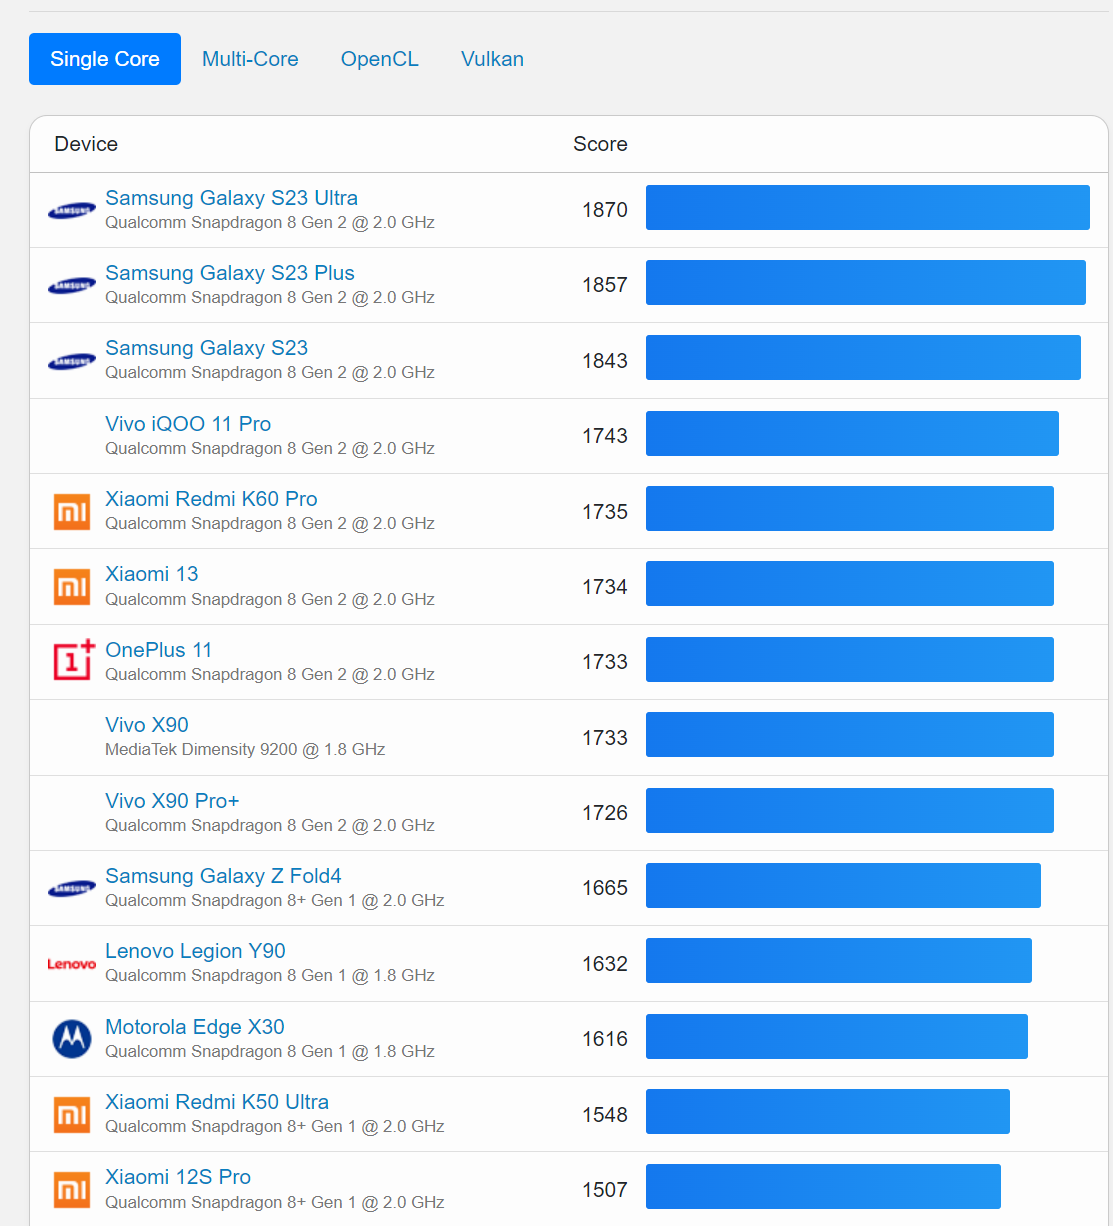This screenshot has width=1113, height=1226.
Task: Click Samsung logo next to Galaxy S23 Plus
Action: pyautogui.click(x=72, y=286)
